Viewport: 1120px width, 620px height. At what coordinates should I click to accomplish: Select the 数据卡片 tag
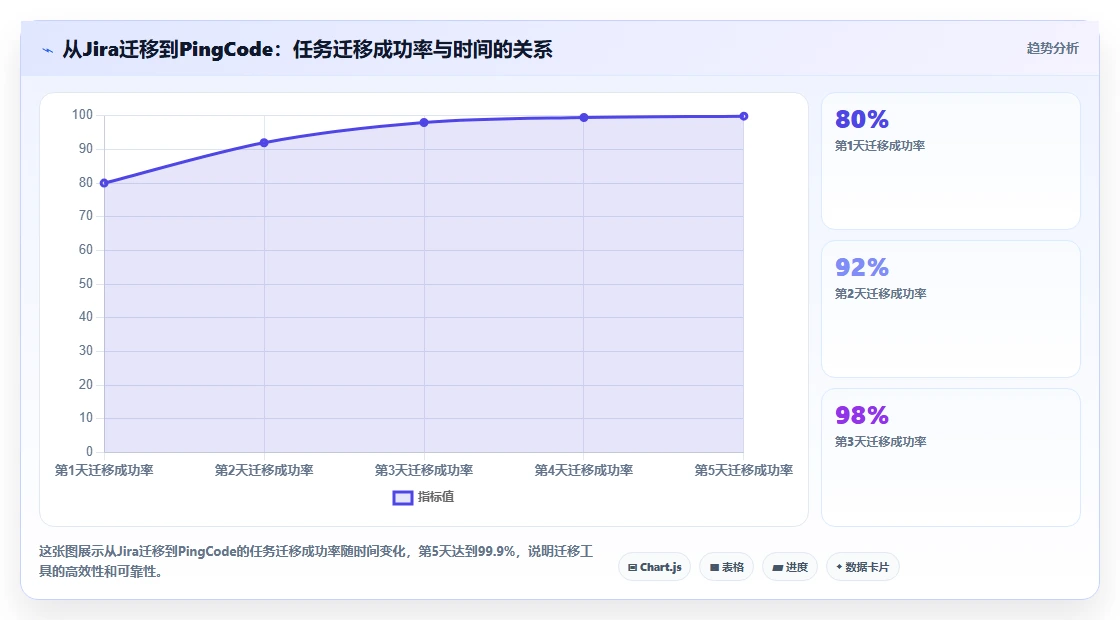(x=863, y=567)
